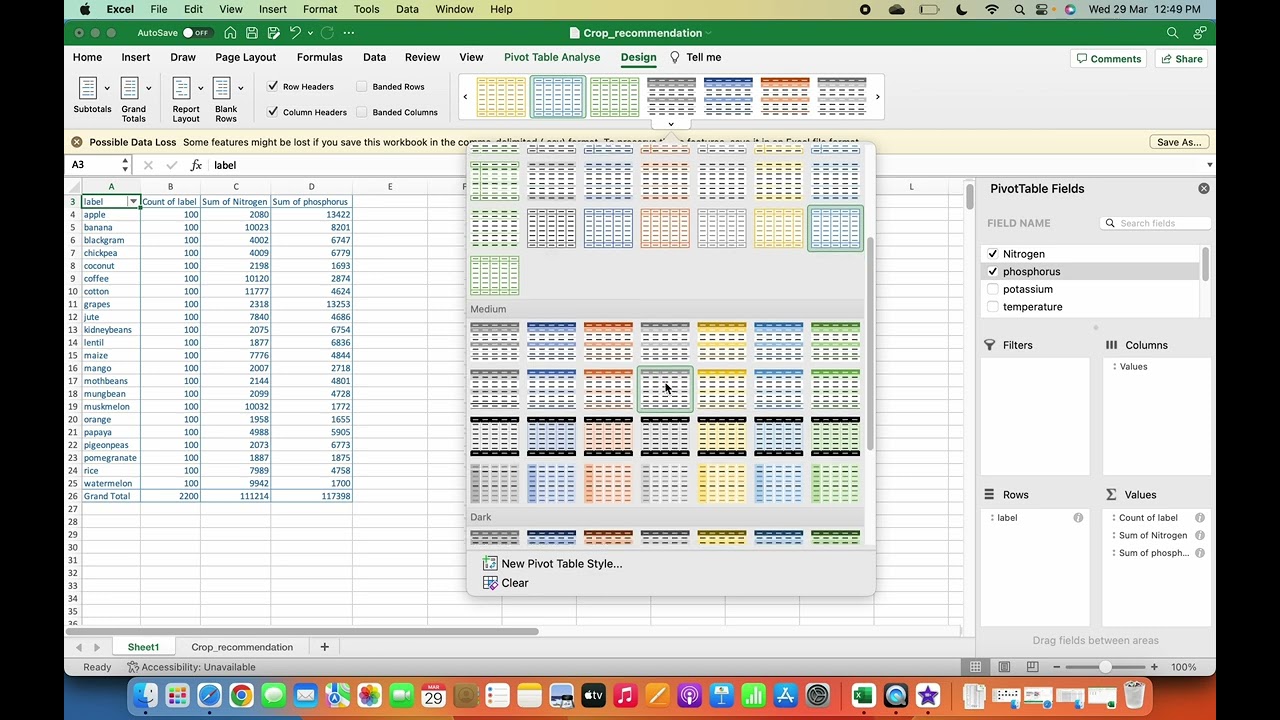Open Apple Music from the Dock
The image size is (1280, 720).
click(625, 695)
